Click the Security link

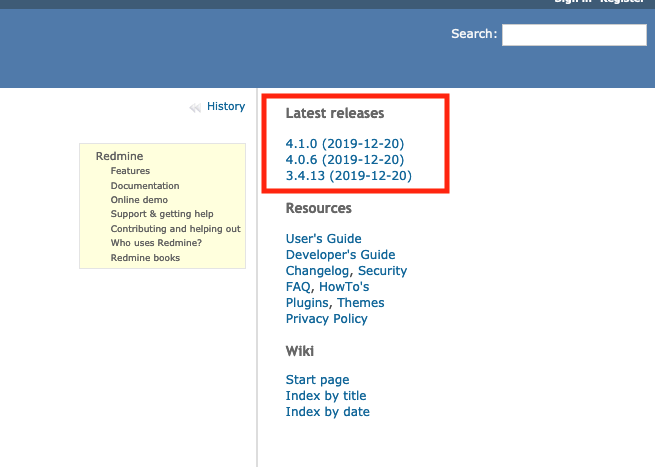pyautogui.click(x=382, y=271)
